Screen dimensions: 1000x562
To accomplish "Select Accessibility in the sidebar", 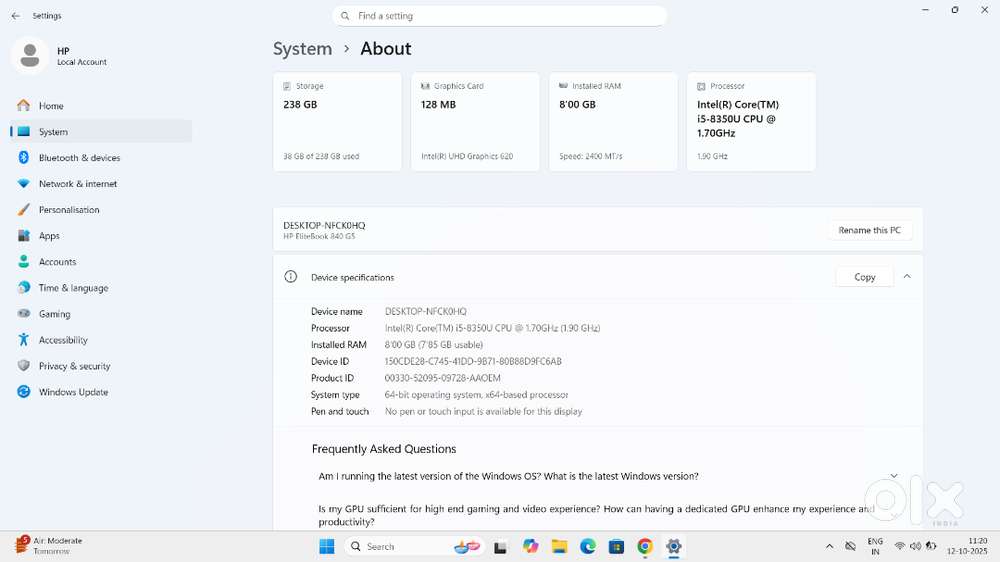I will tap(62, 340).
